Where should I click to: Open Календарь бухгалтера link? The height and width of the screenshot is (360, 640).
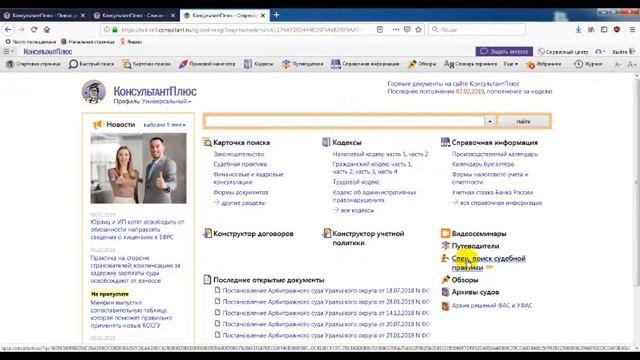[483, 164]
